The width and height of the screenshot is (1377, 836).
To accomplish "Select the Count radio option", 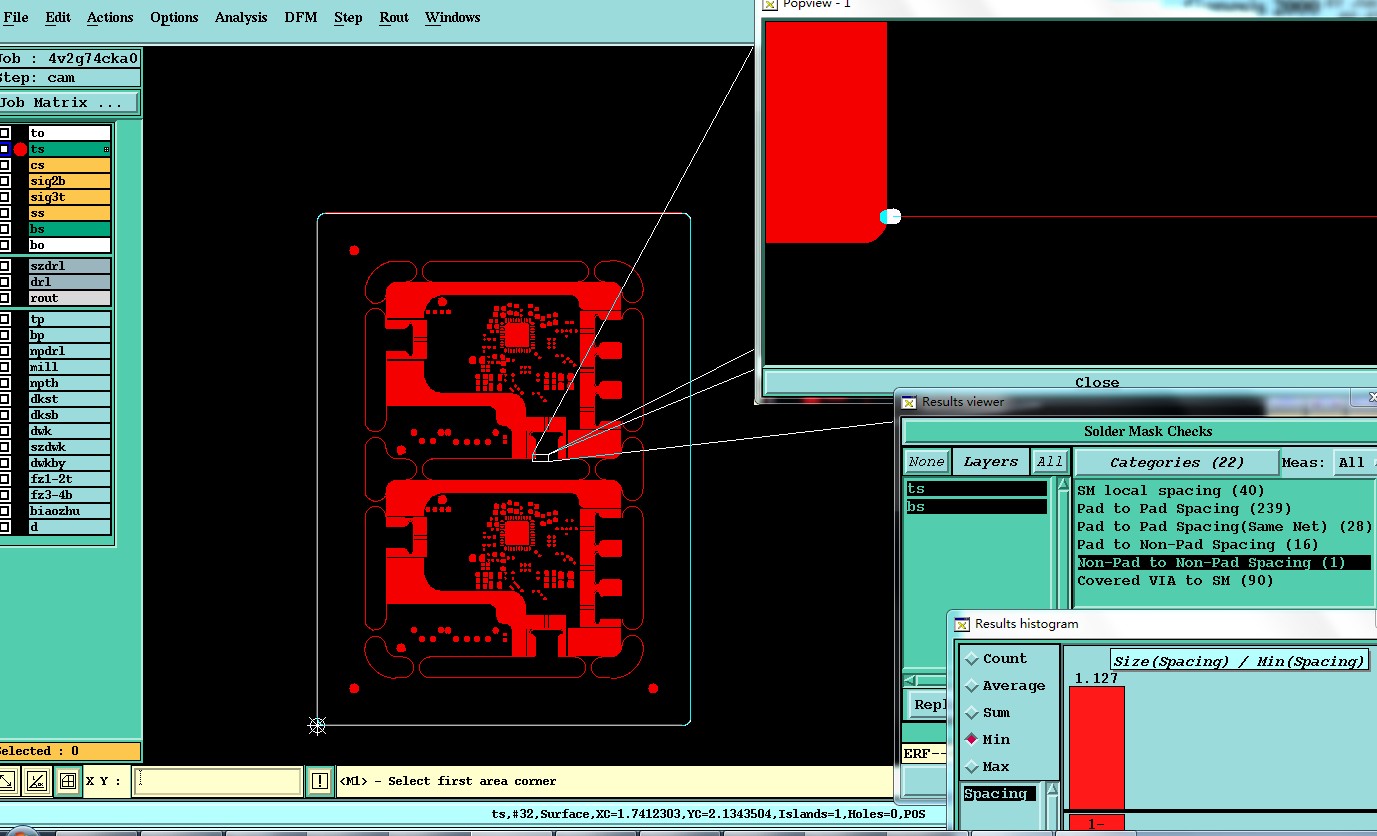I will [x=972, y=659].
